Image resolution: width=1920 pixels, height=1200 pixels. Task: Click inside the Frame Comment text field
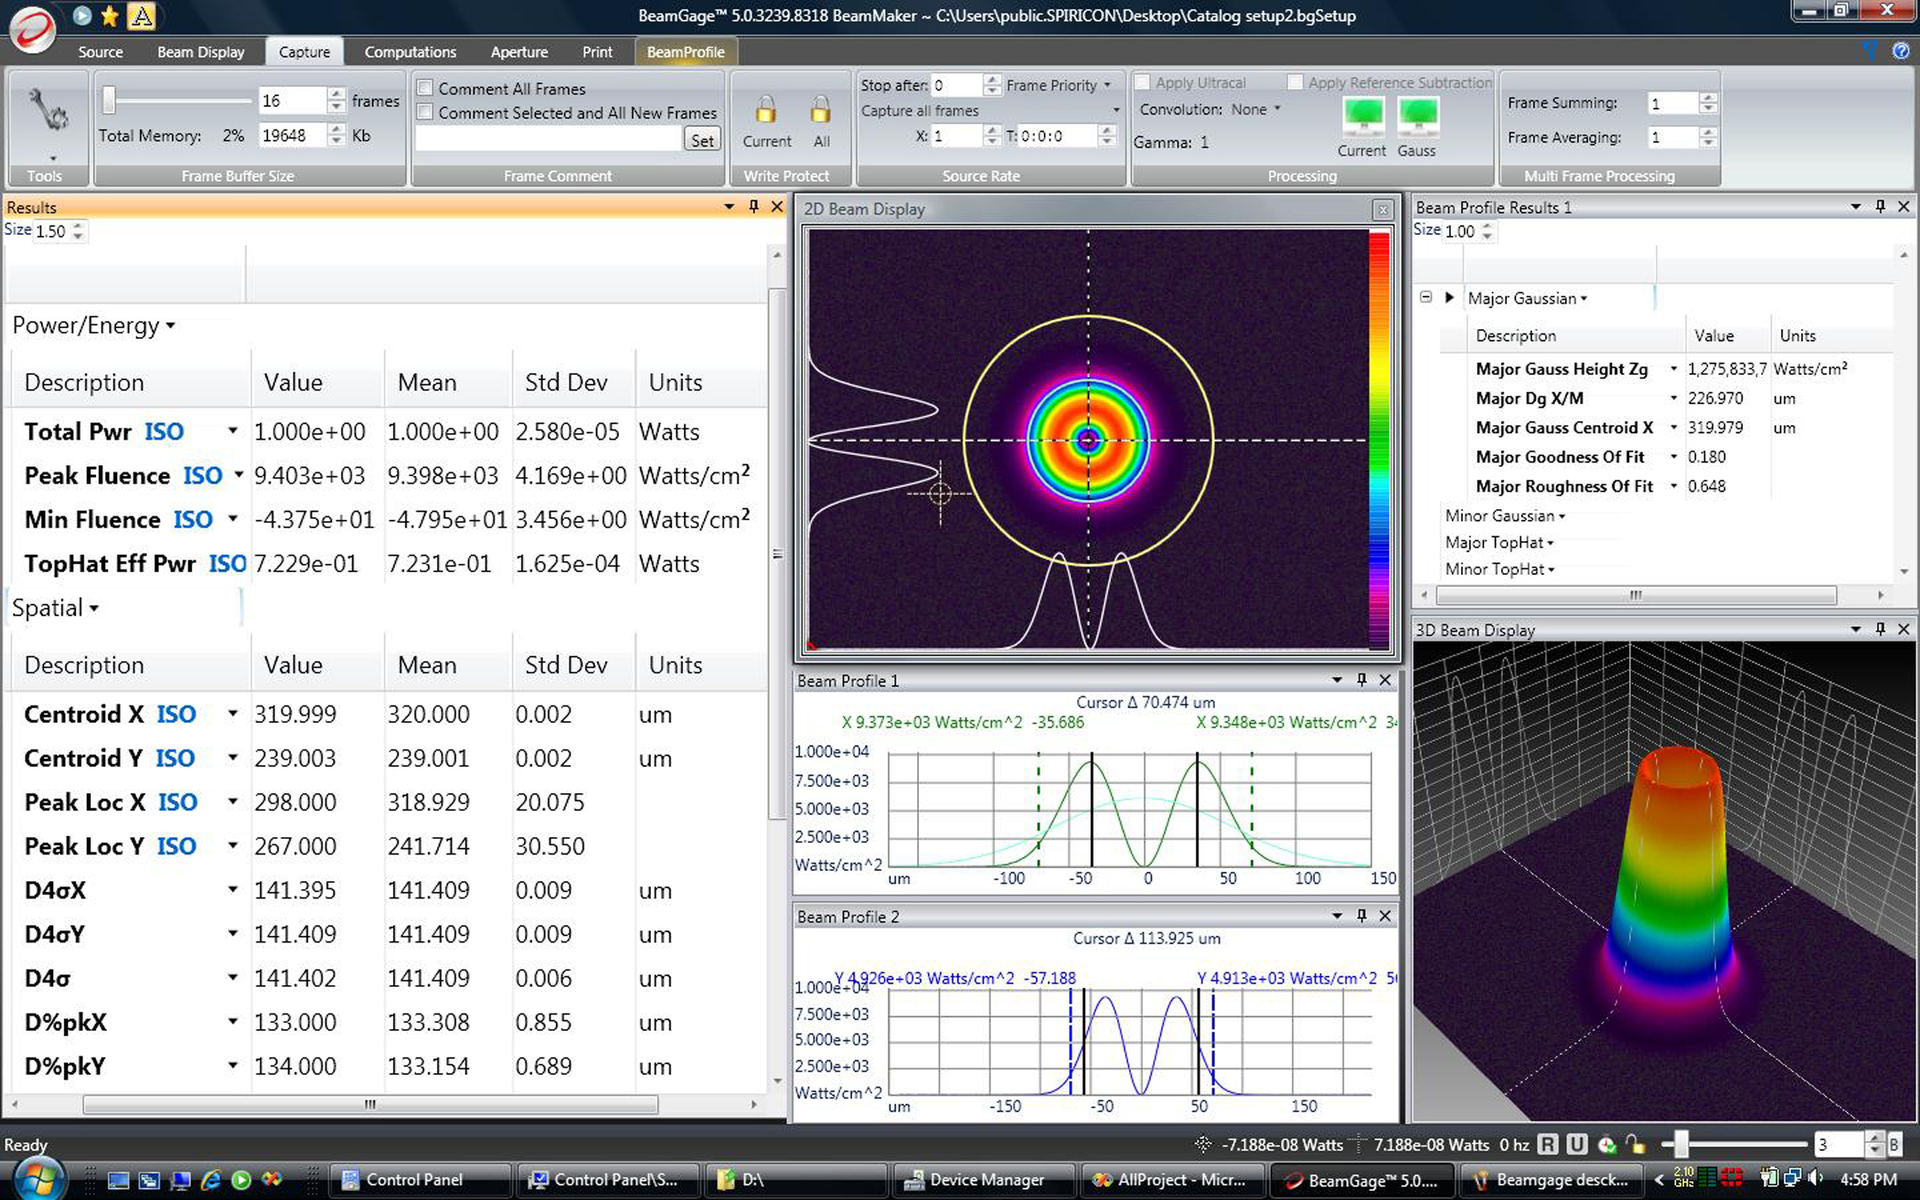click(545, 138)
